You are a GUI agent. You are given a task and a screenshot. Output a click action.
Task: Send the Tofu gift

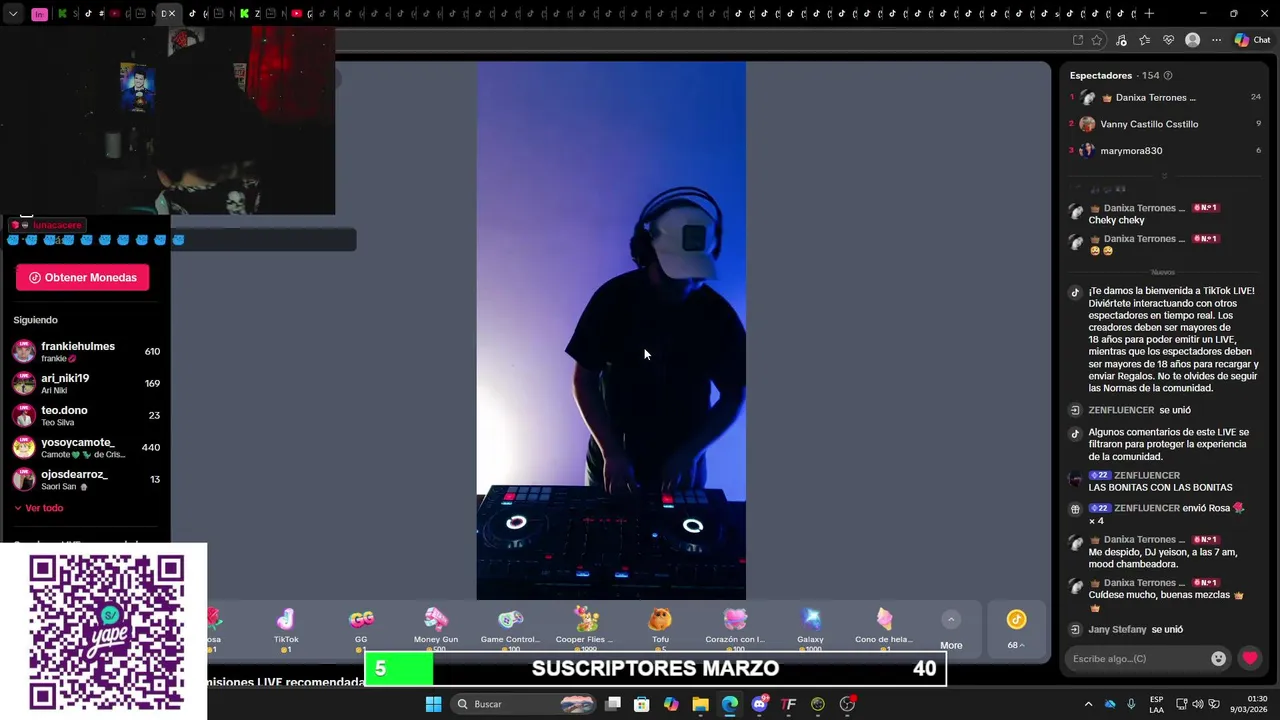660,628
